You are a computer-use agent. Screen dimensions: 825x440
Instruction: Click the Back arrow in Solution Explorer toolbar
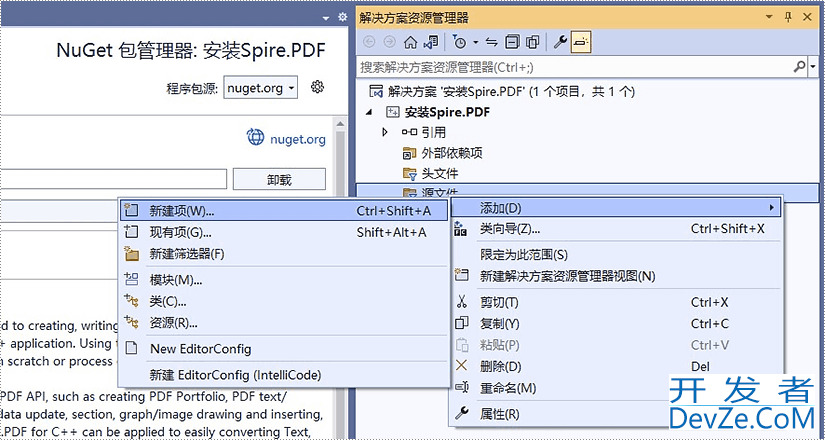[369, 42]
